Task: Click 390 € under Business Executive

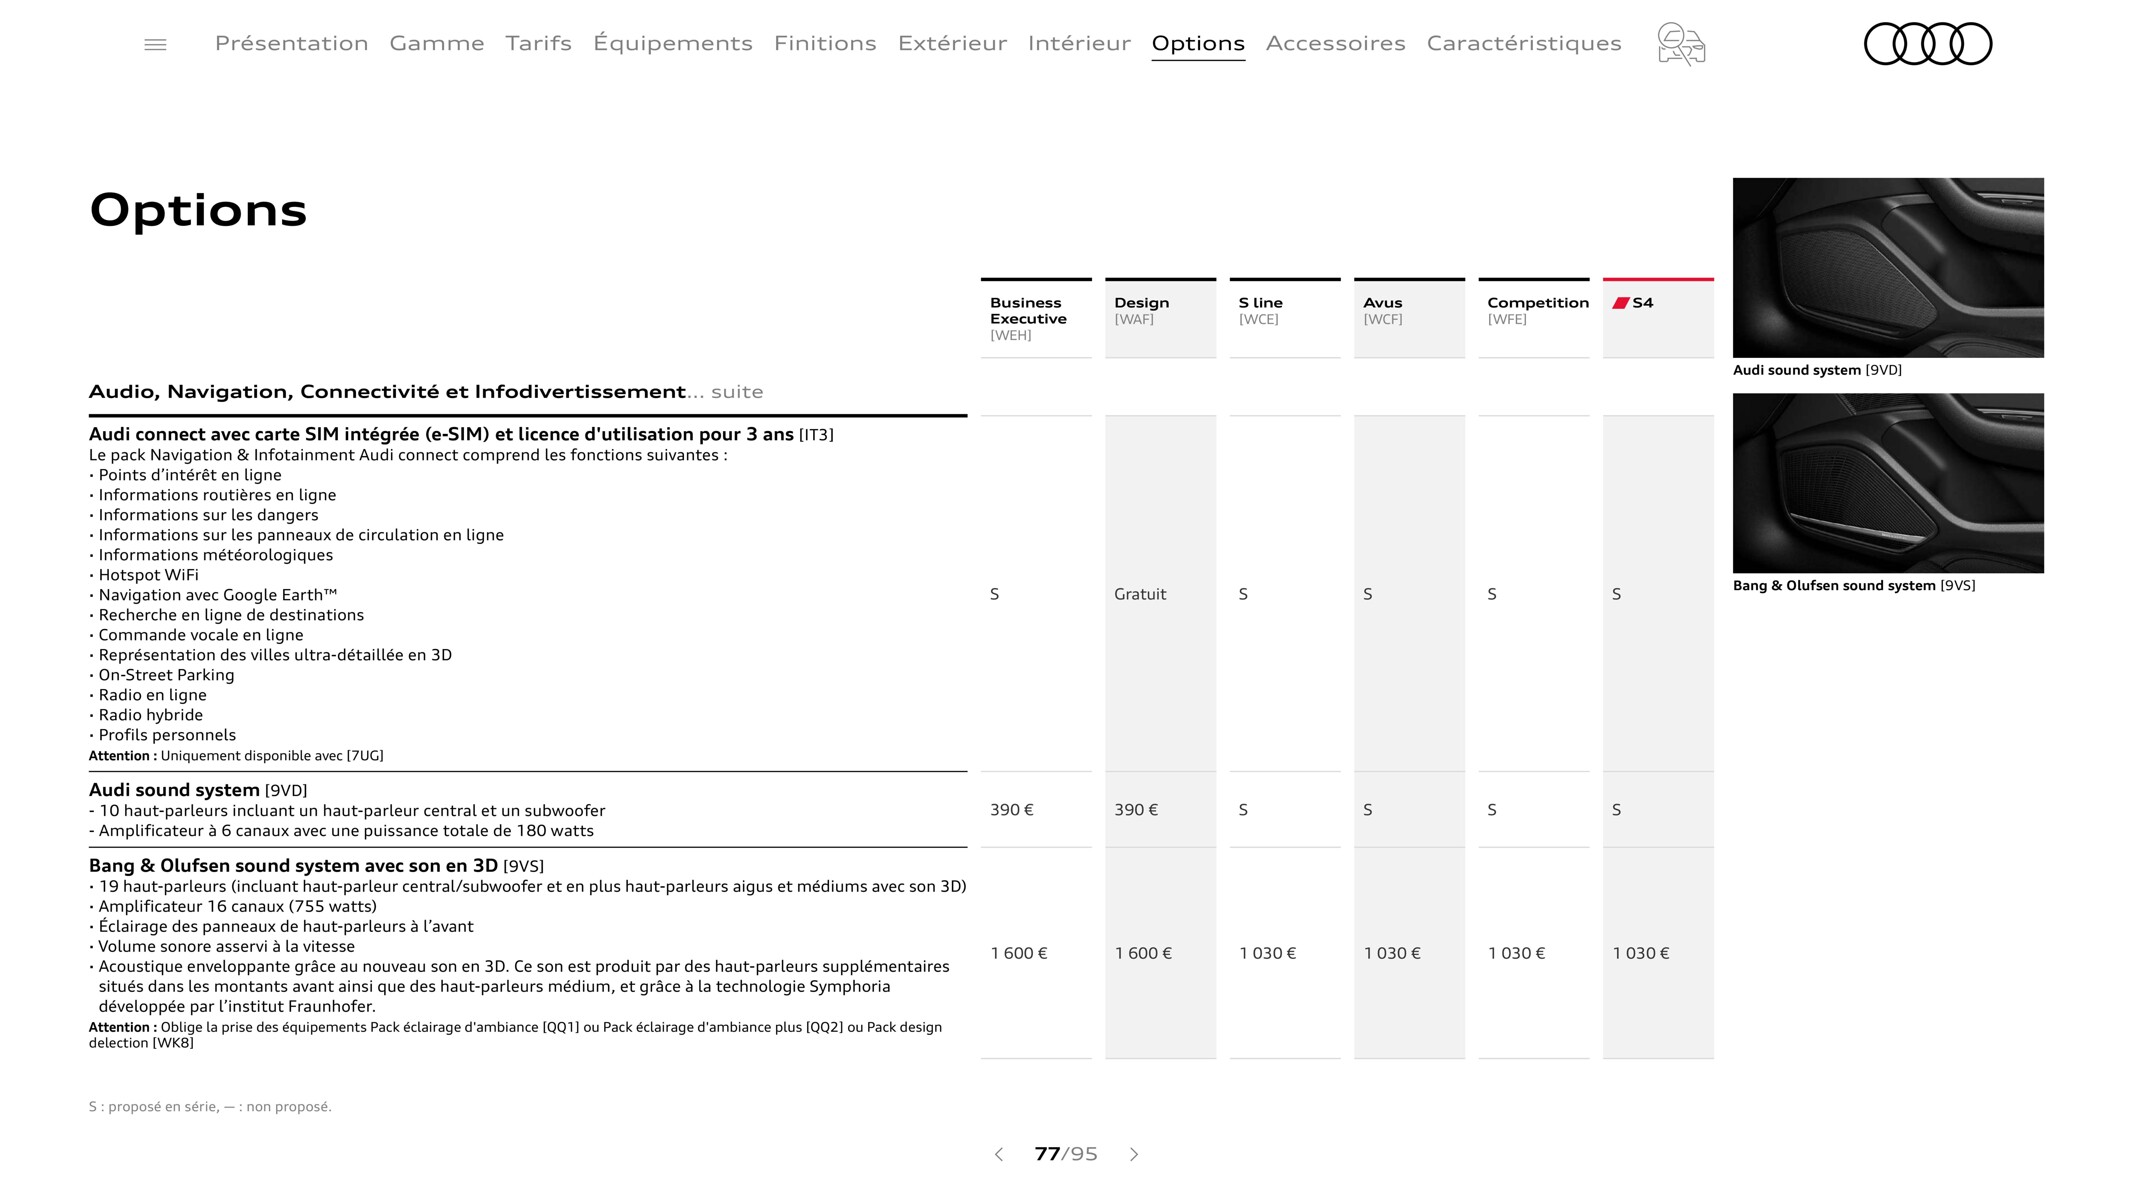Action: (x=1012, y=810)
